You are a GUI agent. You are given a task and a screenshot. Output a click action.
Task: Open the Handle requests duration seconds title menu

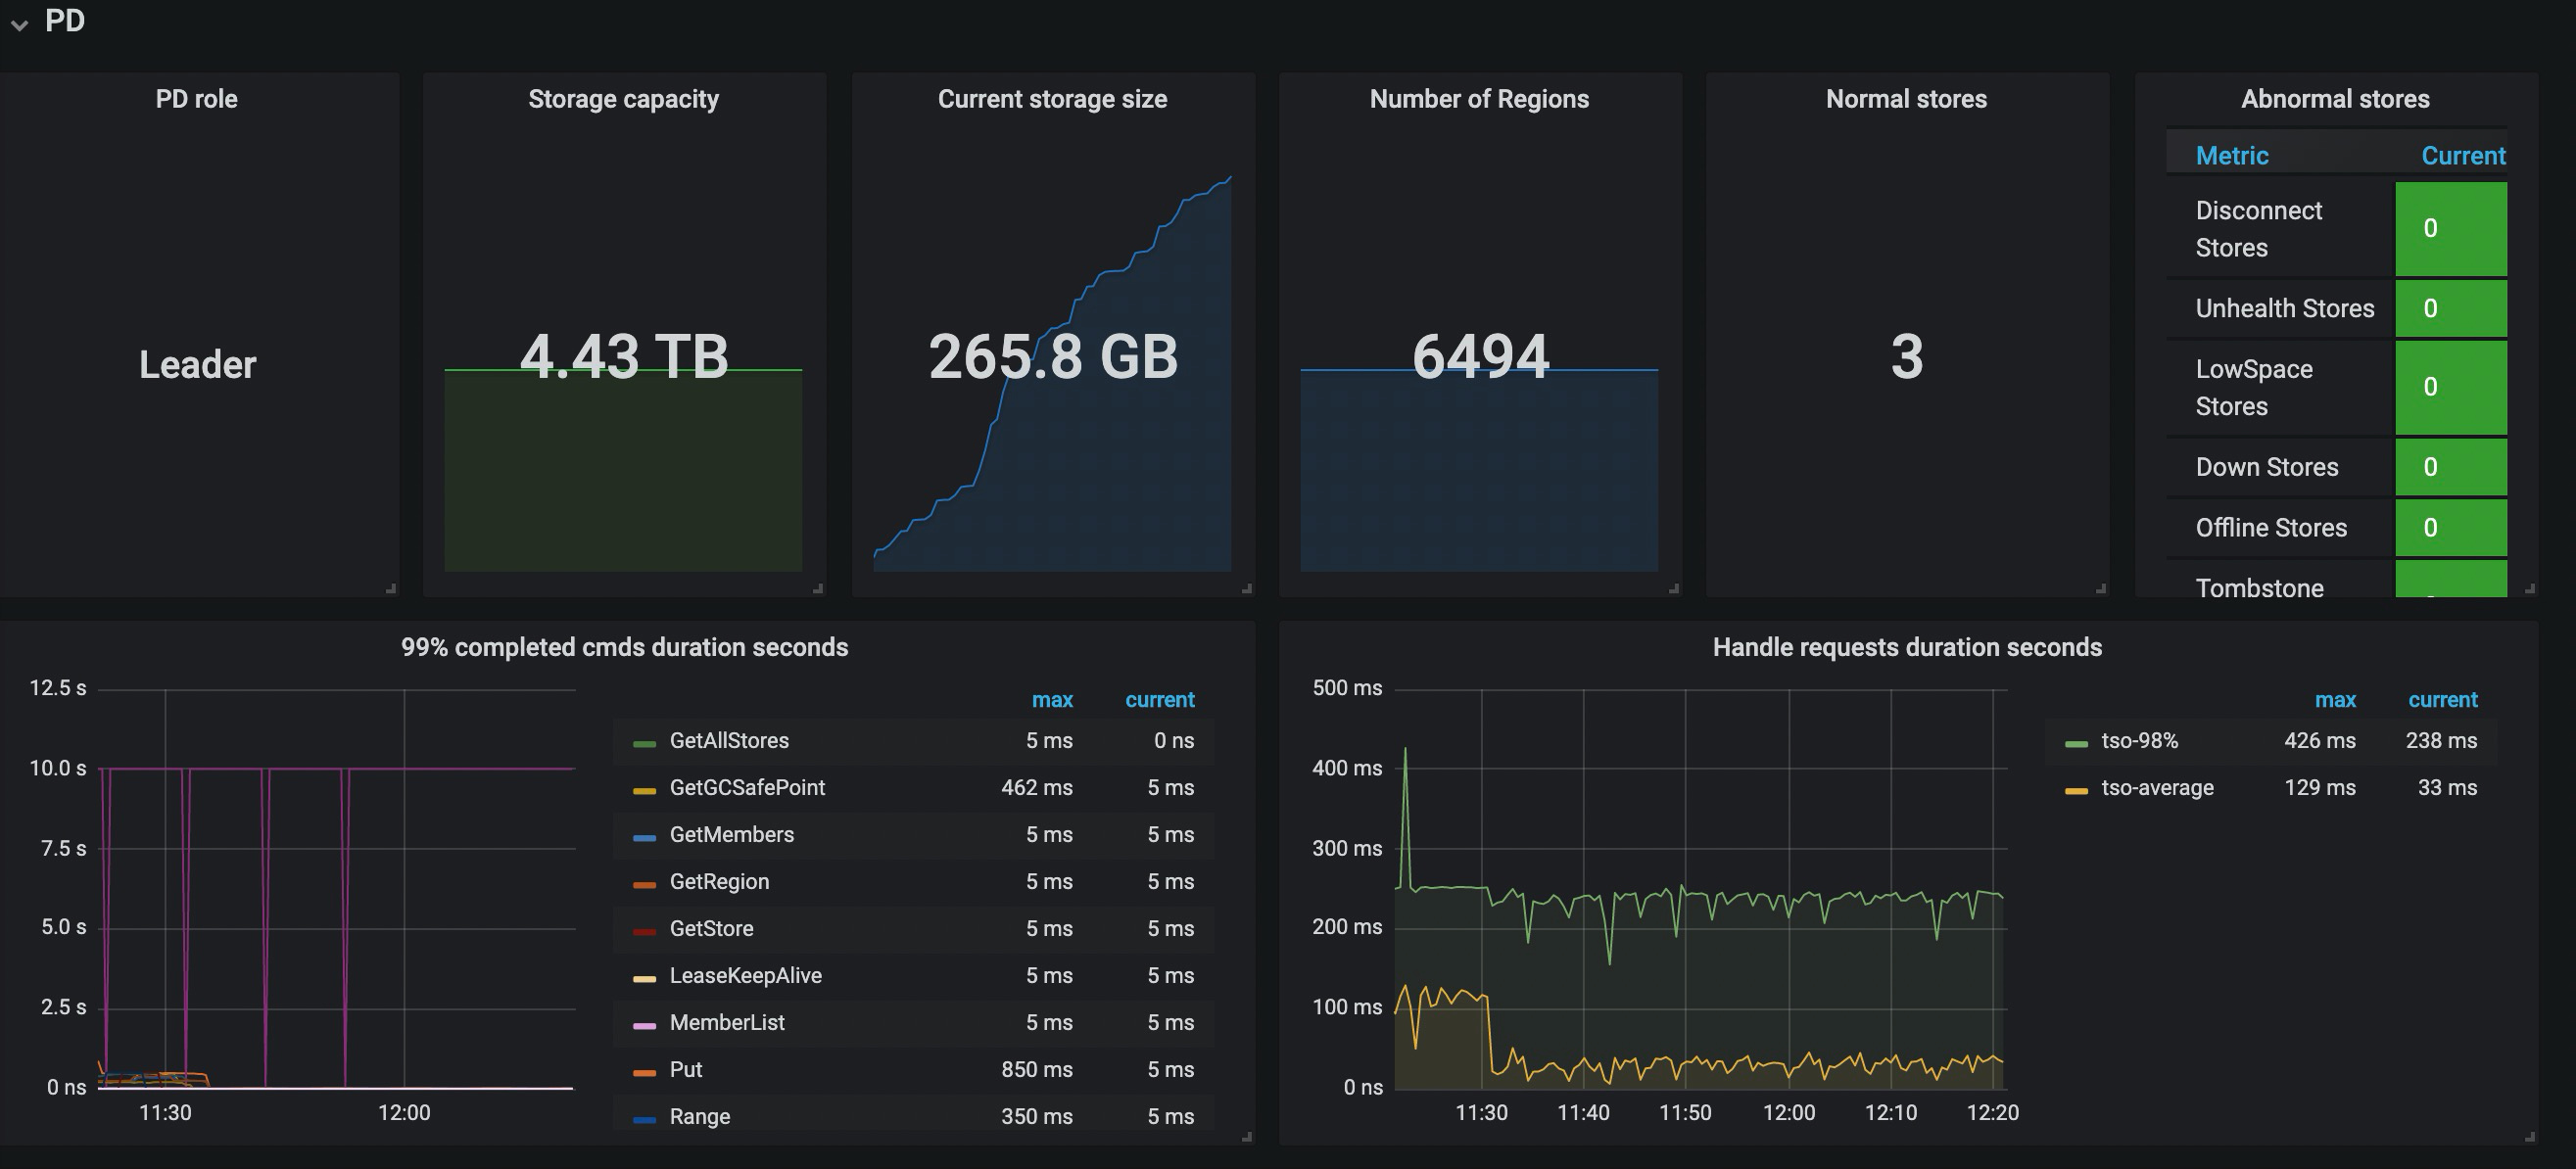1907,647
